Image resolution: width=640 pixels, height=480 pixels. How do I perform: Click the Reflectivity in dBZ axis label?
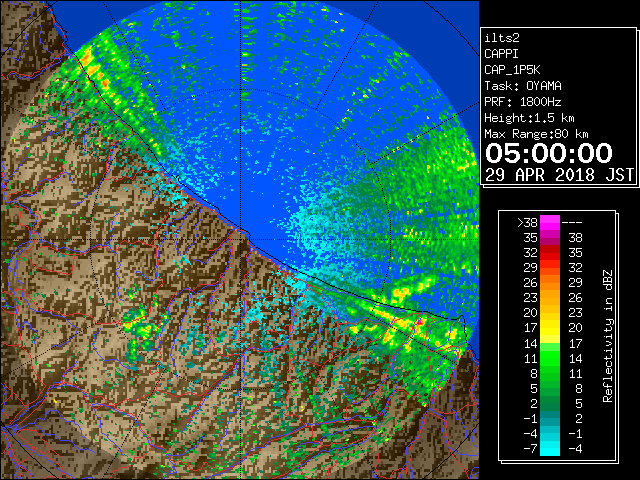coord(608,336)
